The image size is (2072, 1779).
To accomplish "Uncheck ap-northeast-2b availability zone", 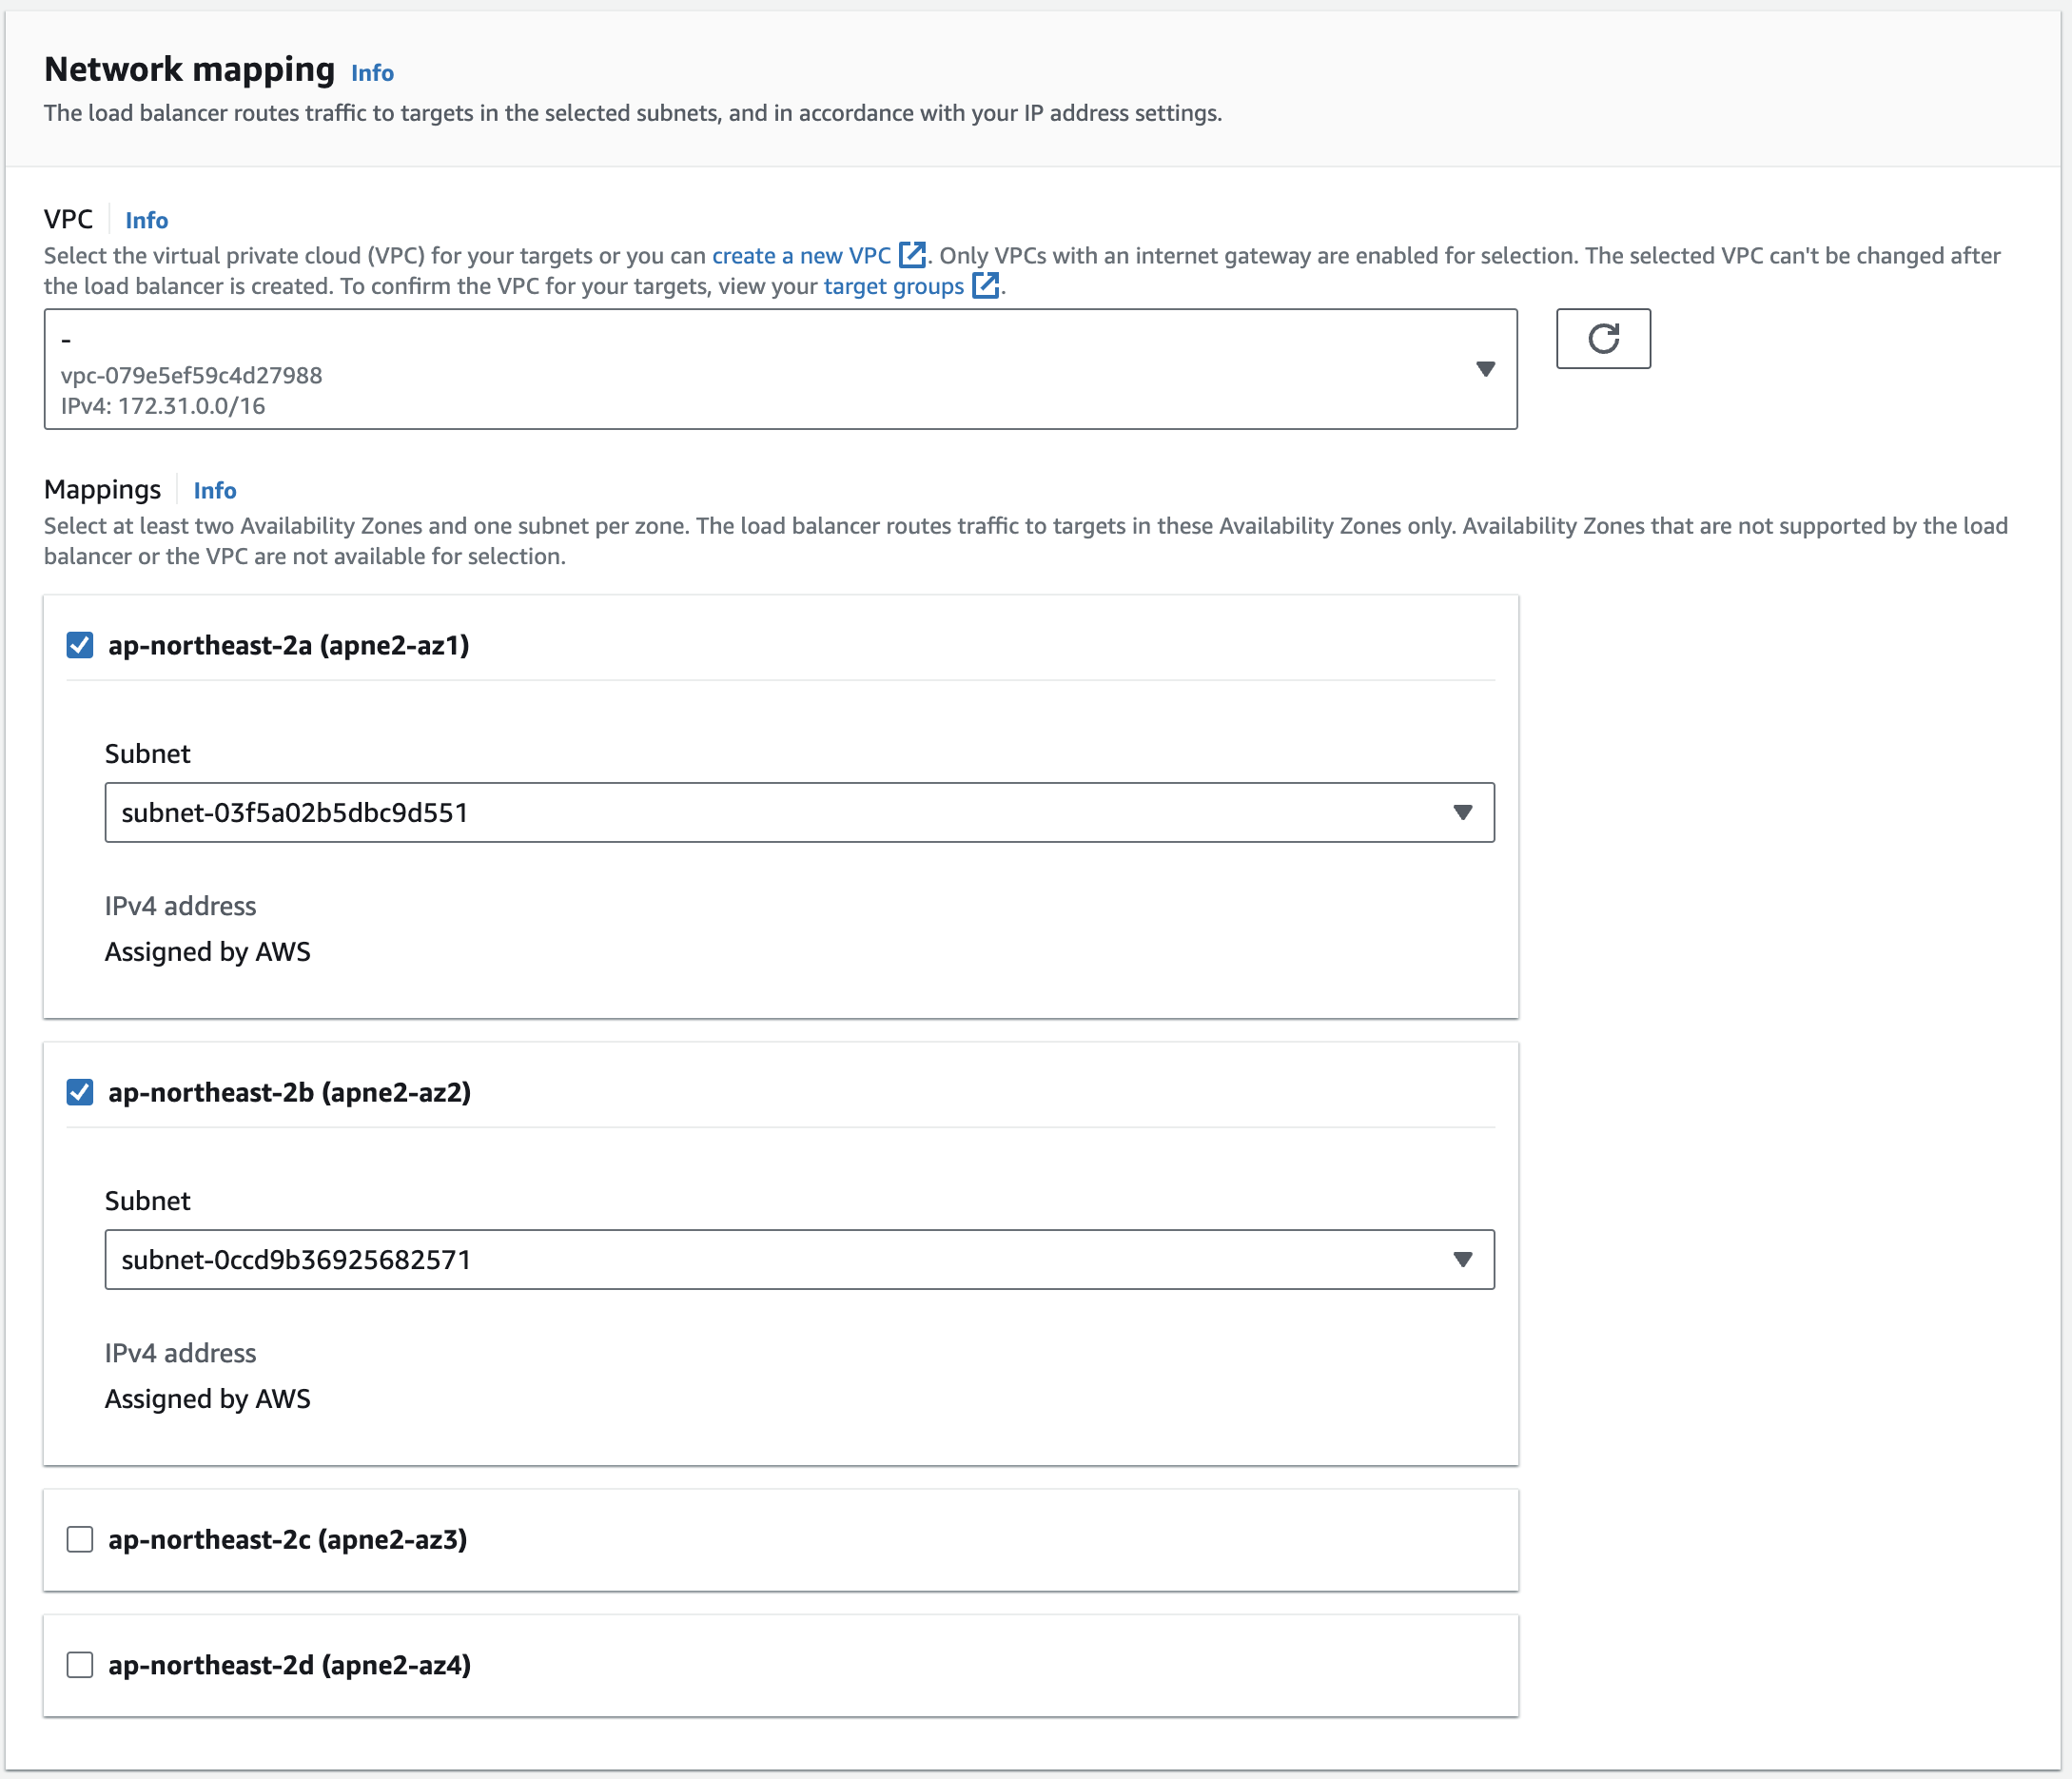I will 80,1092.
